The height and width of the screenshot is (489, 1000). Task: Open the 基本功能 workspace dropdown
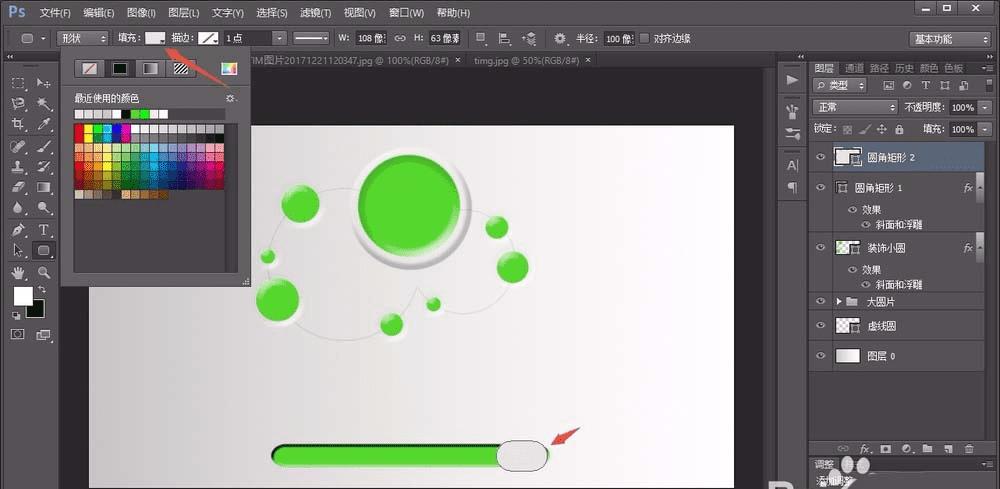pyautogui.click(x=950, y=39)
